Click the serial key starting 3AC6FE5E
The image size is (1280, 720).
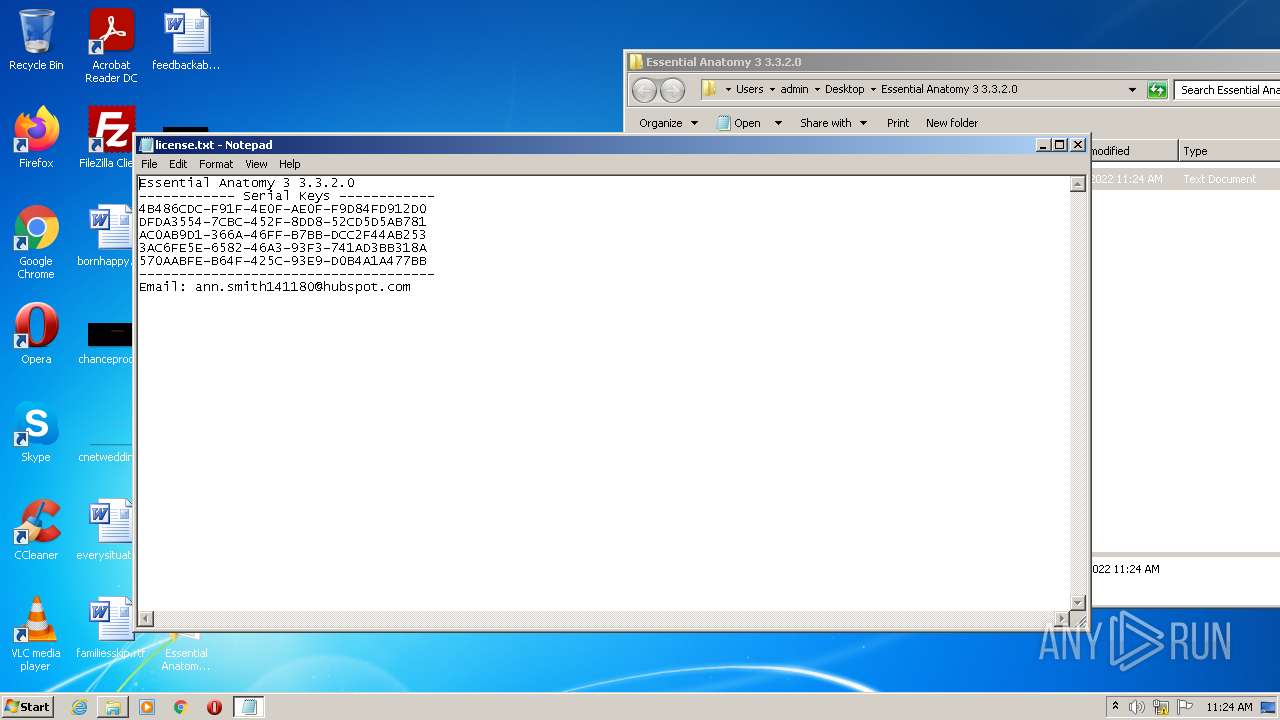[x=283, y=248]
